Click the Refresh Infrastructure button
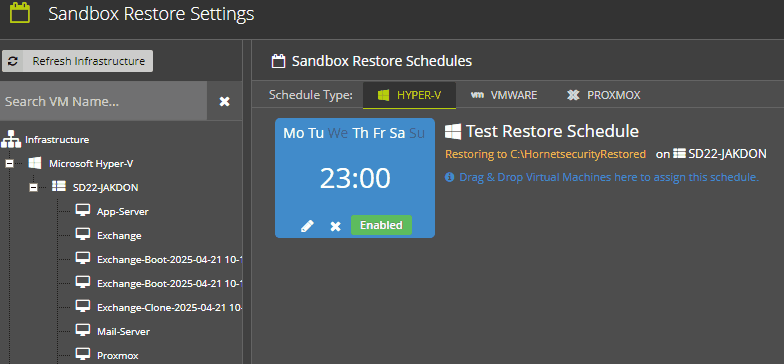This screenshot has height=364, width=784. (78, 61)
